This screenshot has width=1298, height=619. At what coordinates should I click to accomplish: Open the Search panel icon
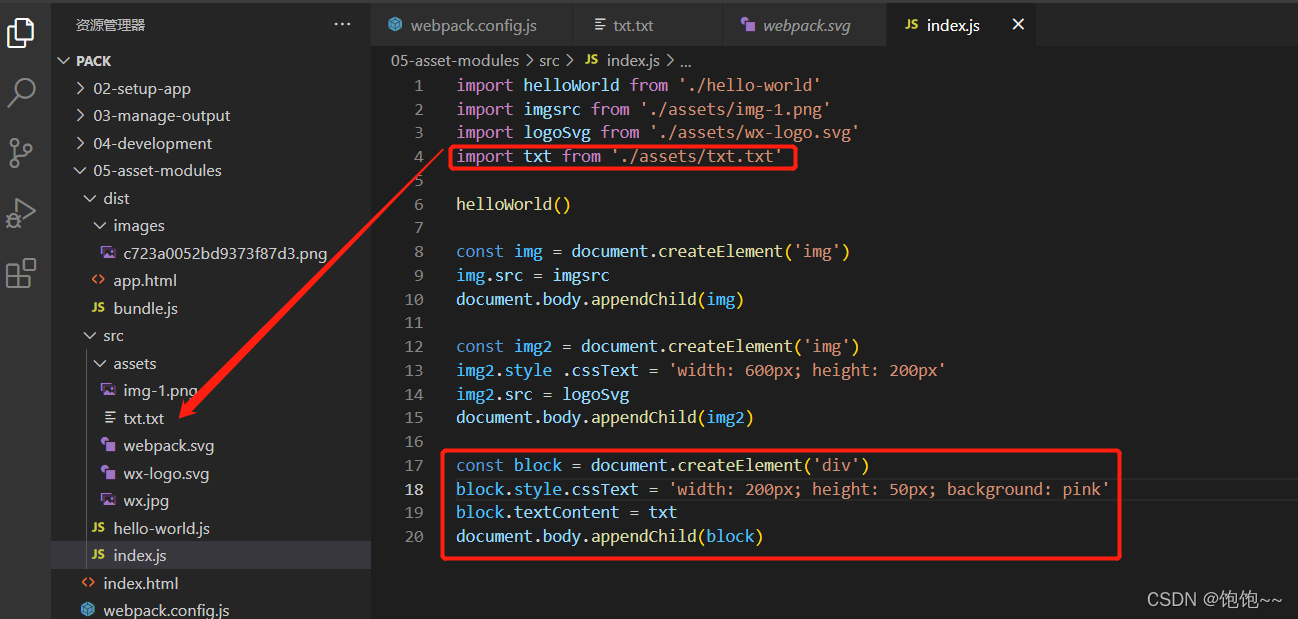pyautogui.click(x=22, y=92)
